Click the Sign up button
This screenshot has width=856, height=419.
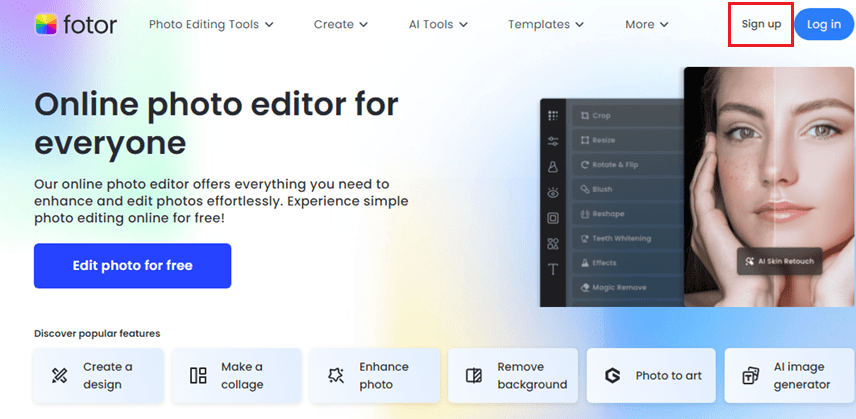tap(760, 24)
